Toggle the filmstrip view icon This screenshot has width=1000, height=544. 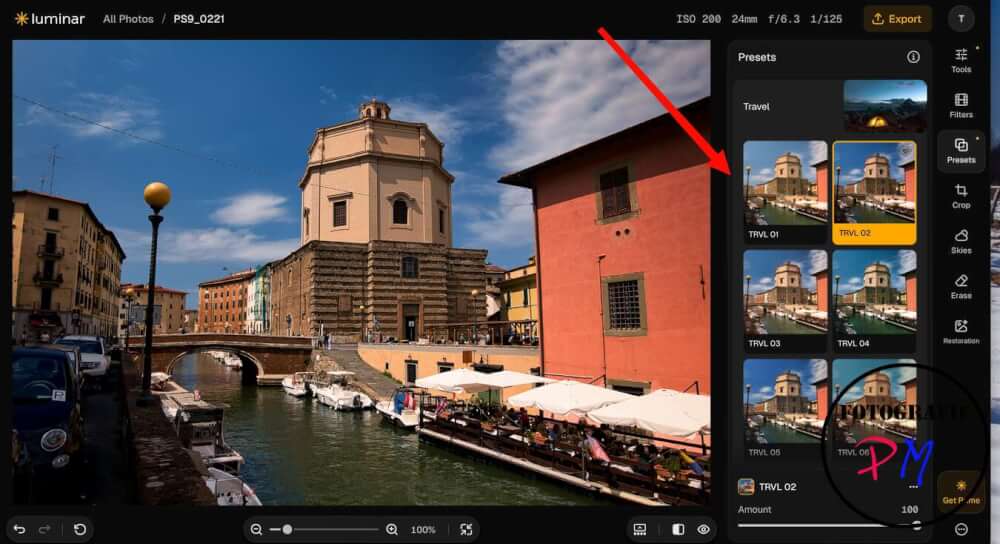(640, 529)
